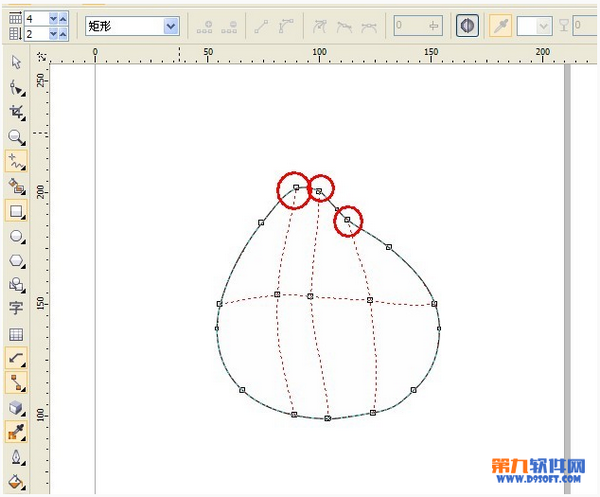Select the Connector tool
This screenshot has width=600, height=497.
(x=16, y=383)
